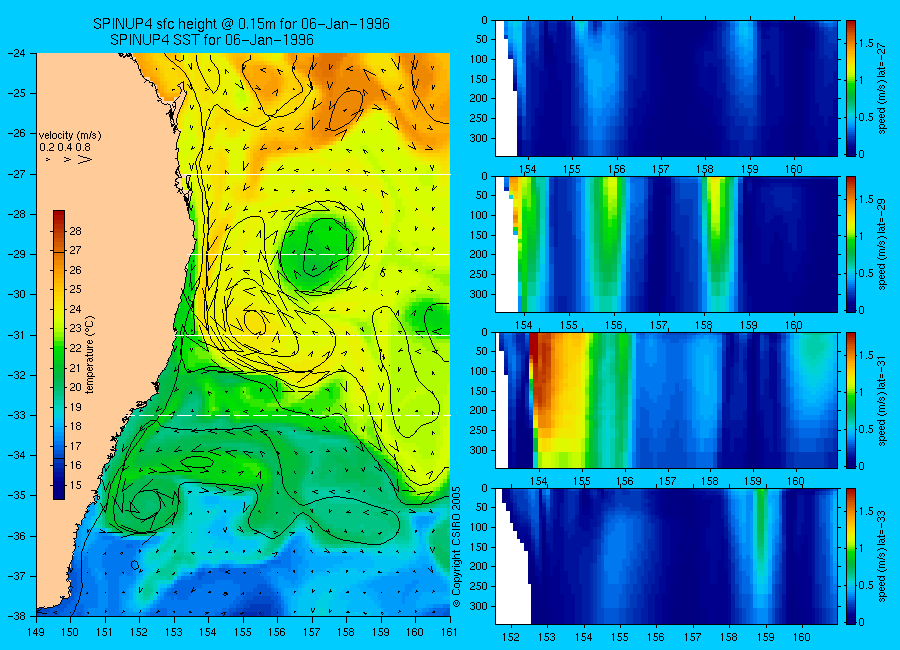Select the "speed (m/s) lat=-33" label
Screen dimensions: 900x650
(882, 556)
